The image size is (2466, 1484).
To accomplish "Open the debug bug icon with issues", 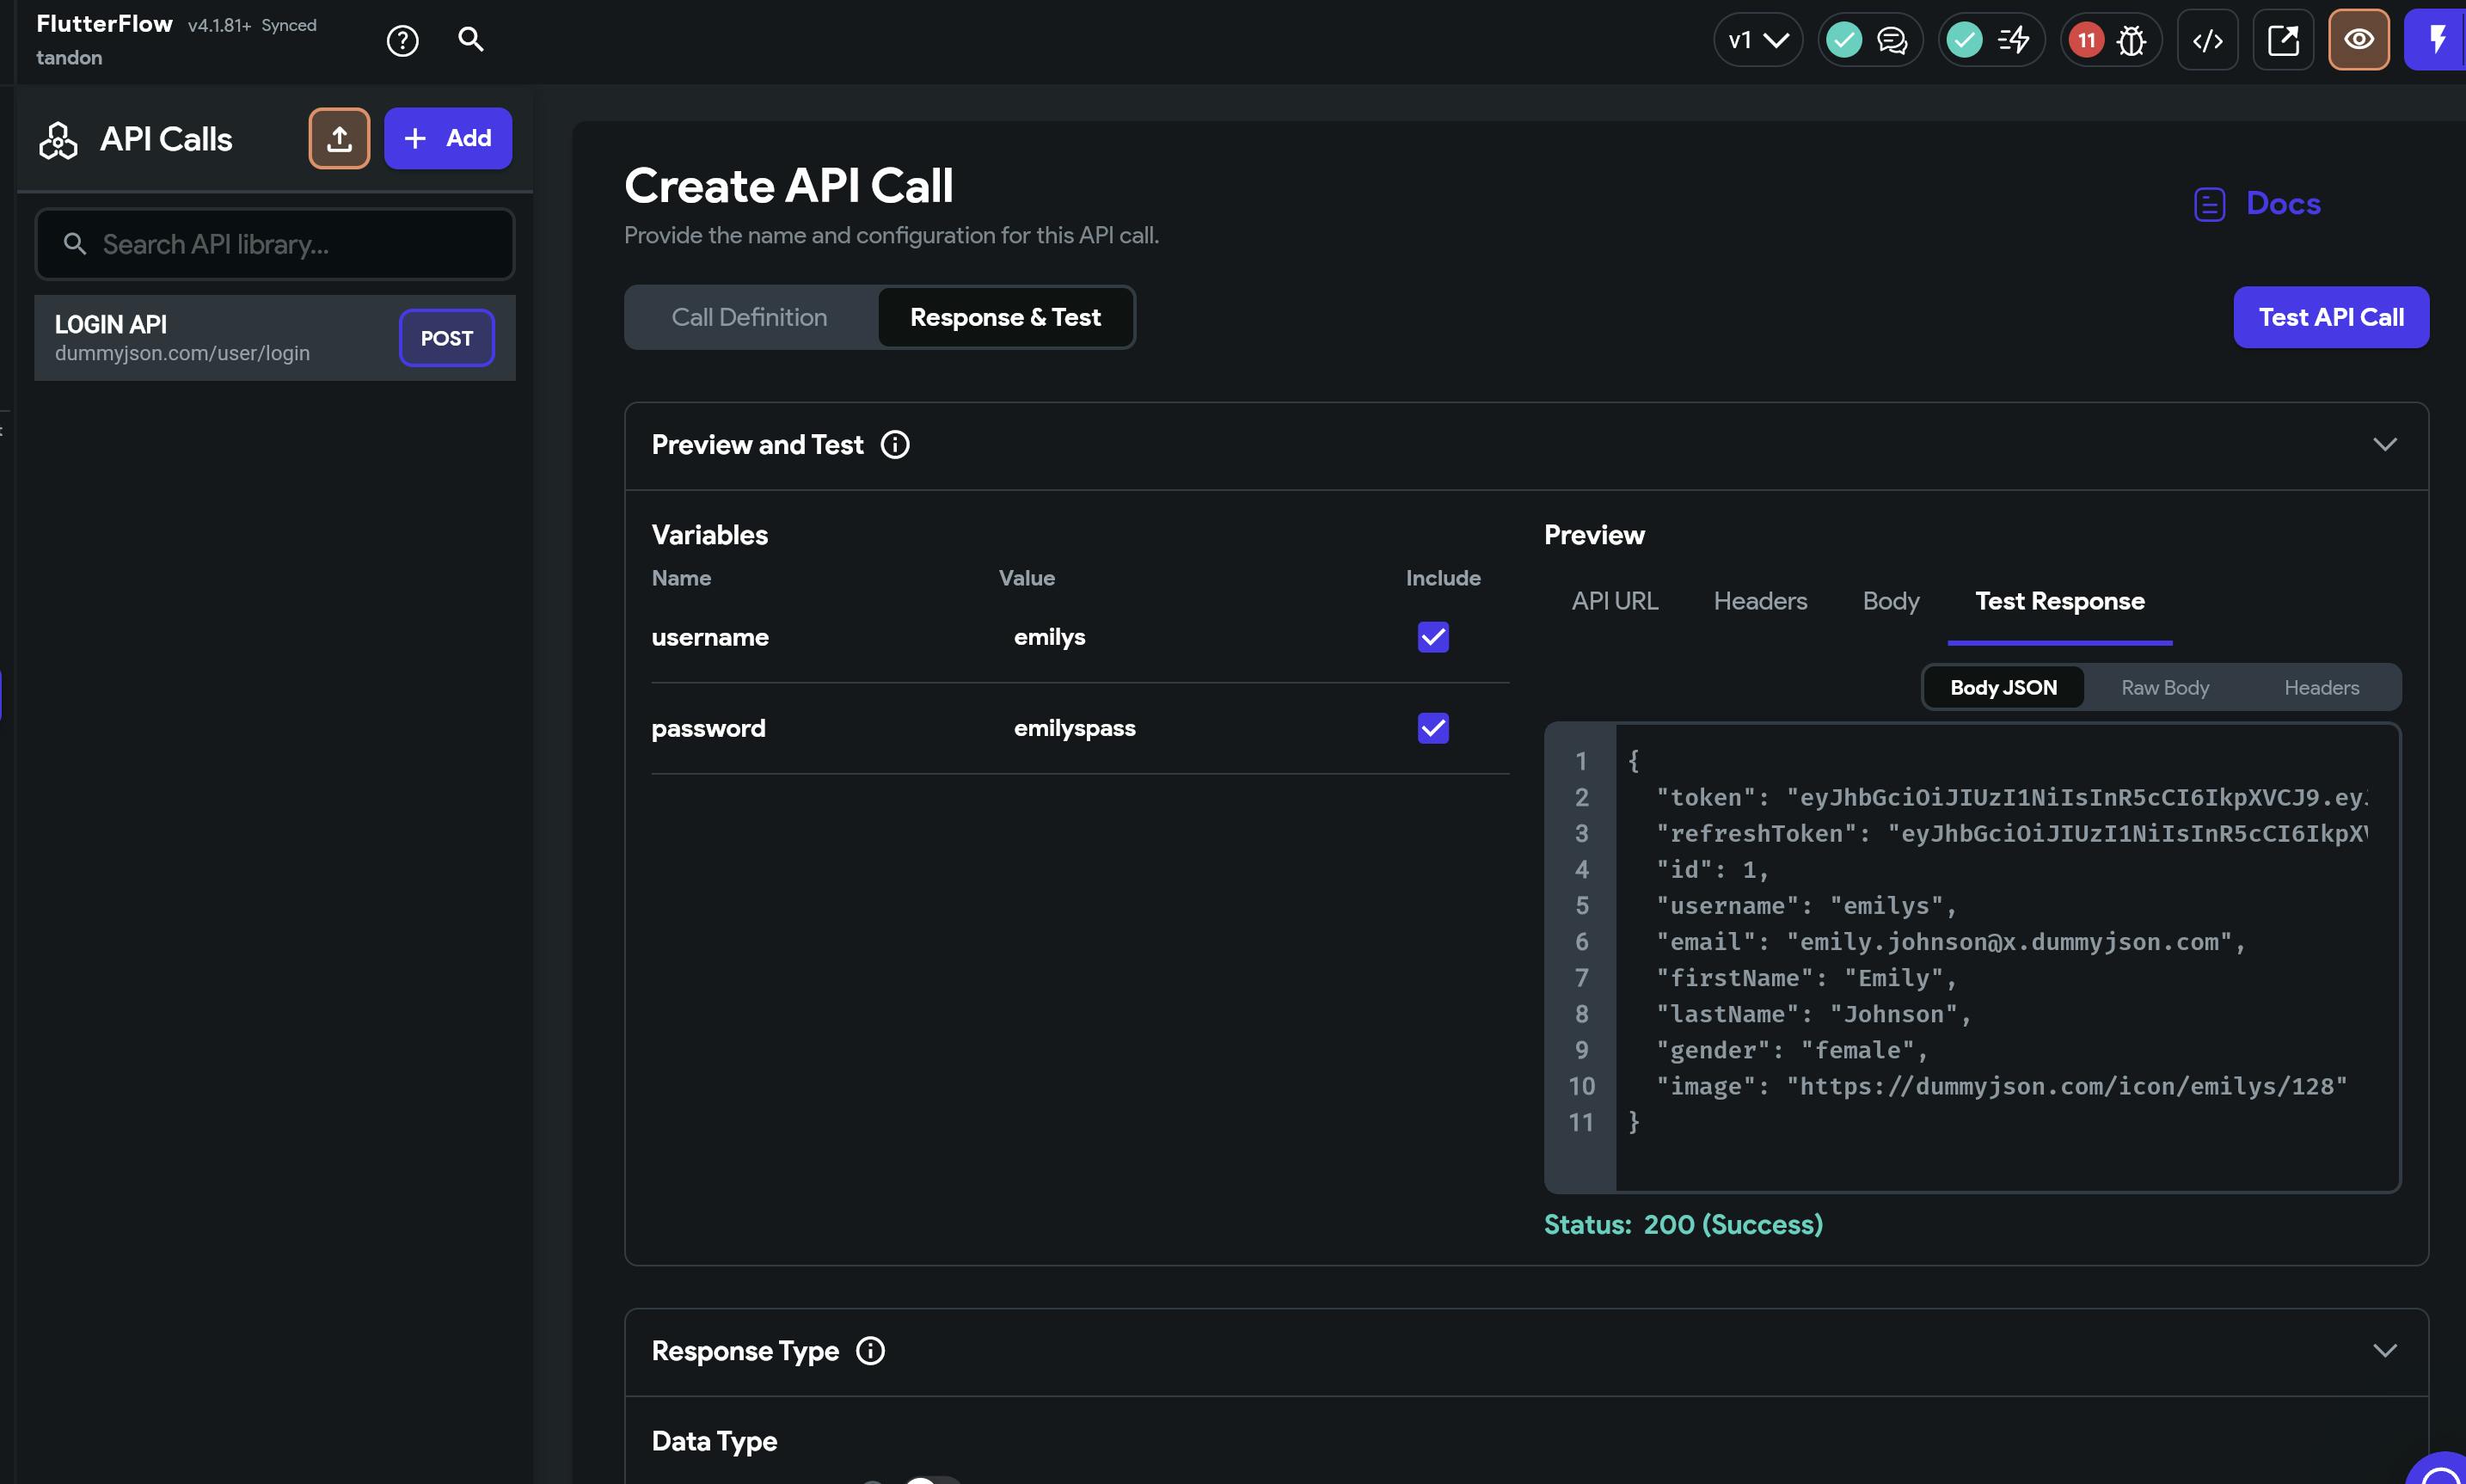I will (x=2131, y=40).
